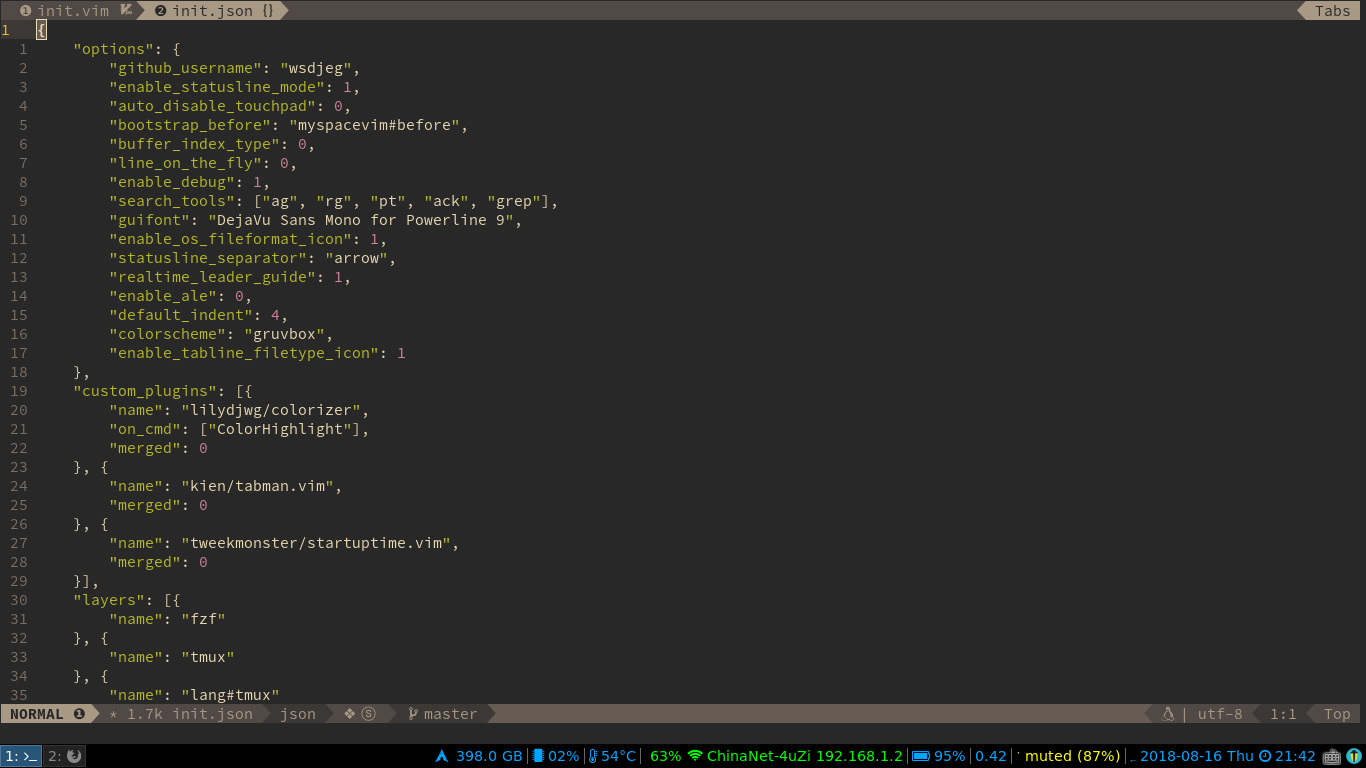Click the 192.168.1.2 IP address
This screenshot has height=768, width=1366.
(x=859, y=756)
